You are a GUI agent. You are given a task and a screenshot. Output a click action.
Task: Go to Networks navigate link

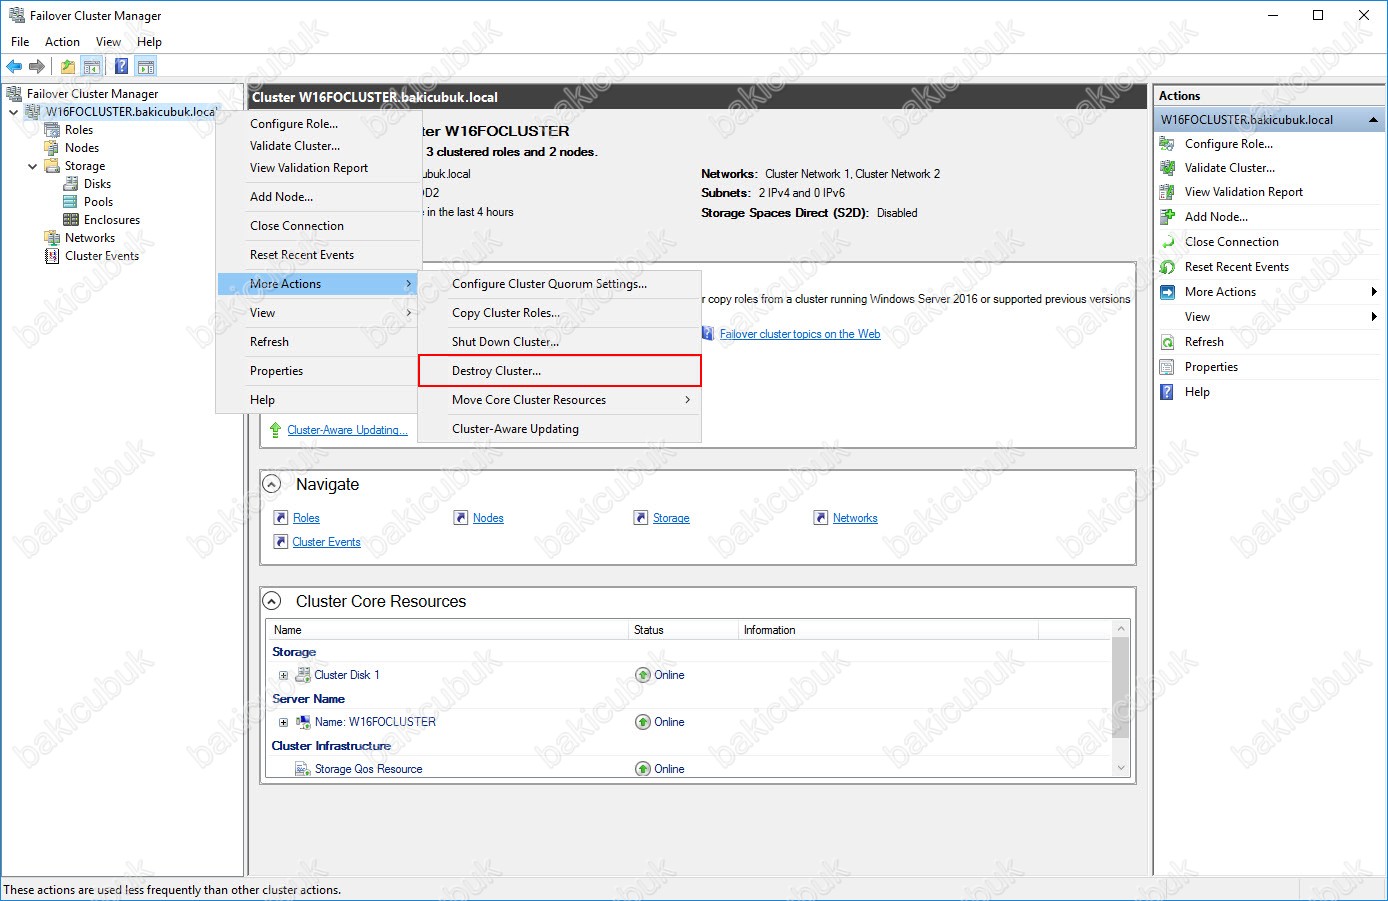pyautogui.click(x=855, y=518)
